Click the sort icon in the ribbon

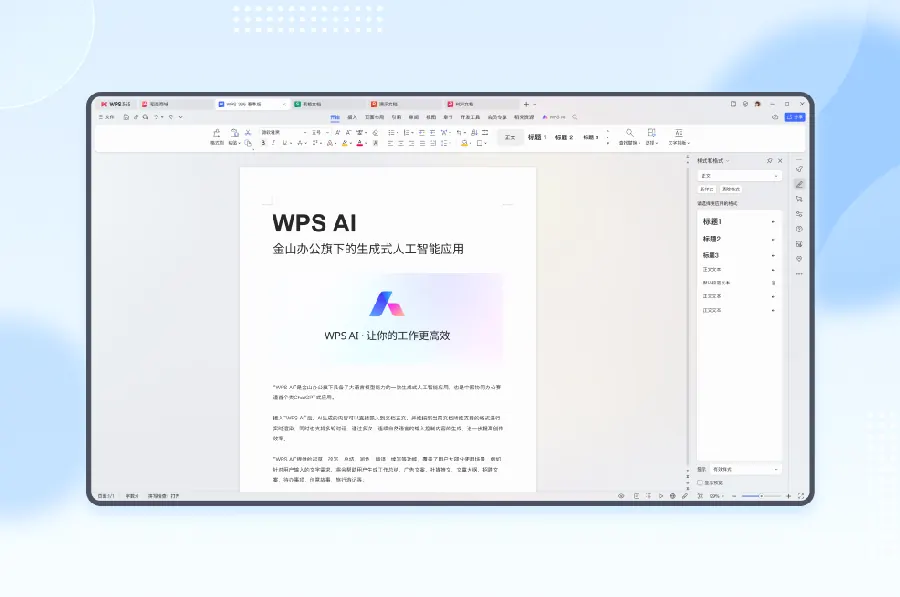click(474, 133)
